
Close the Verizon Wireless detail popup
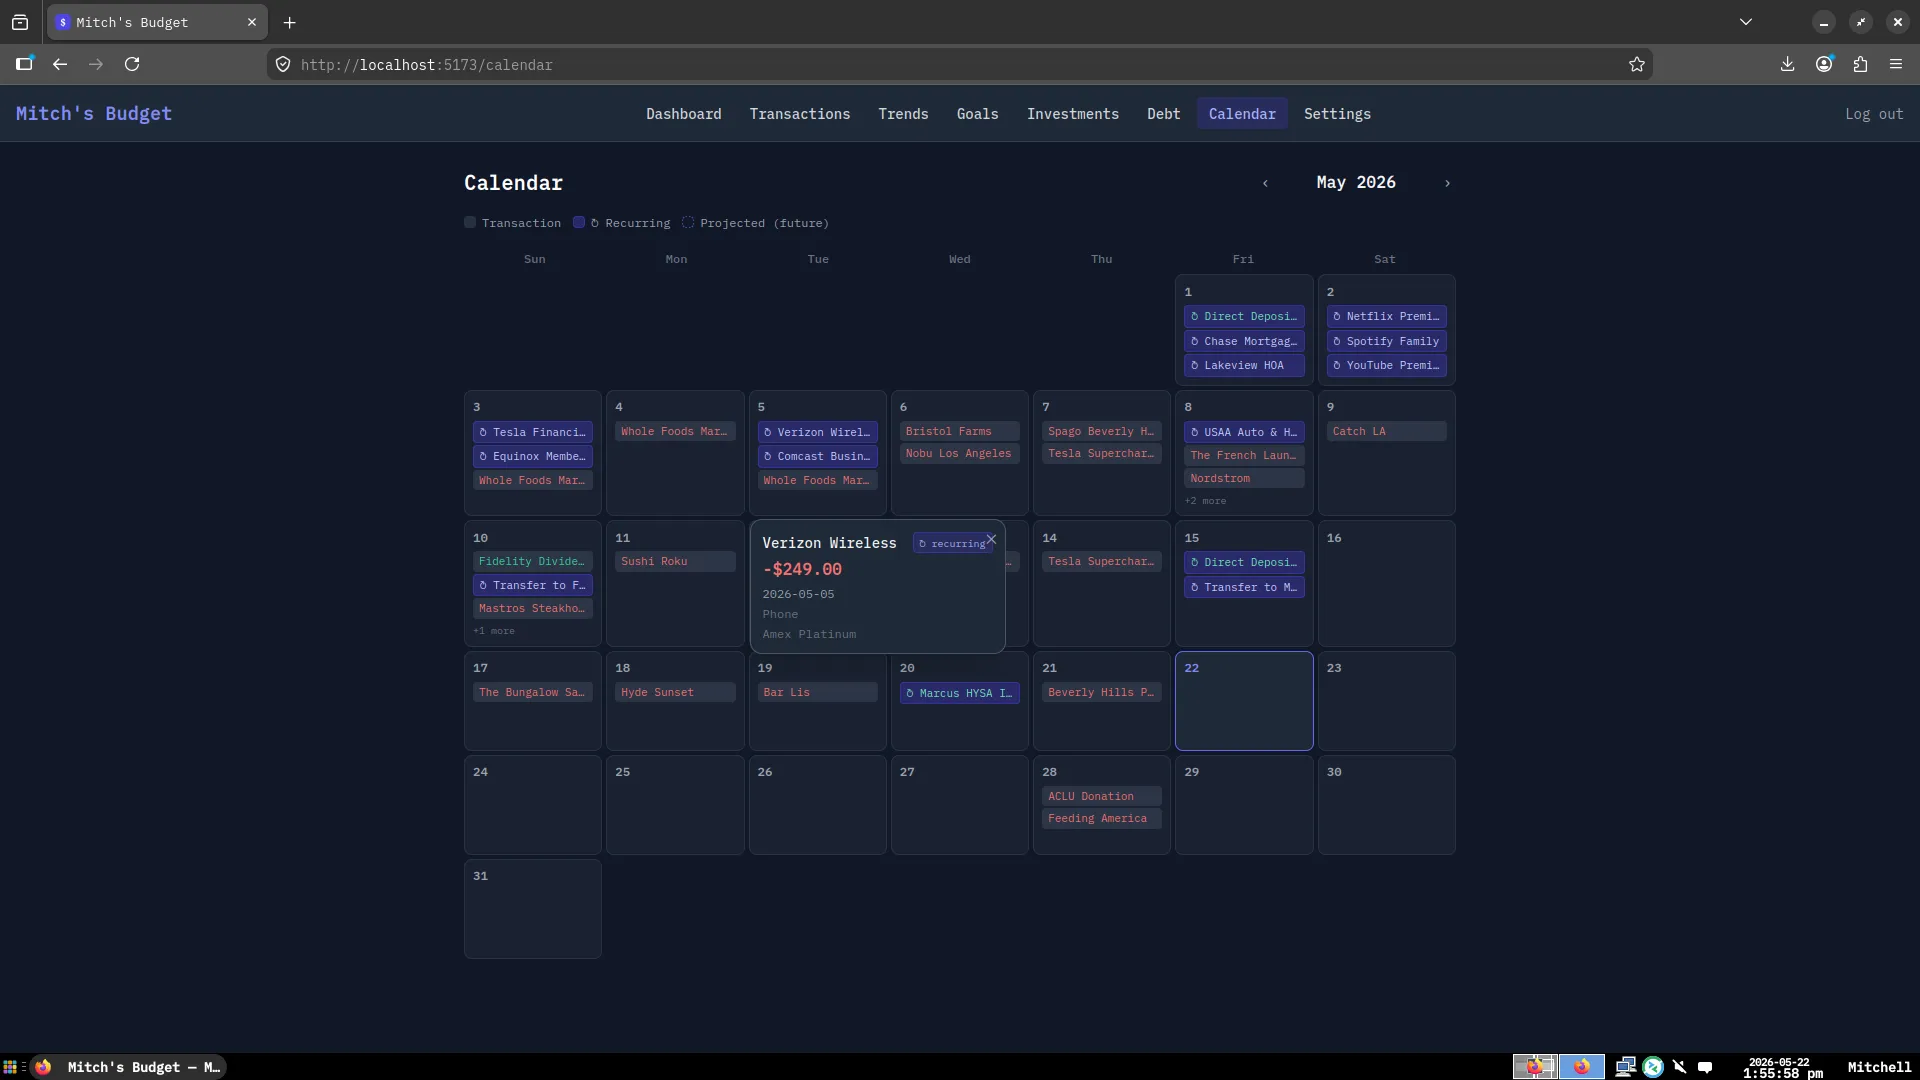tap(991, 539)
